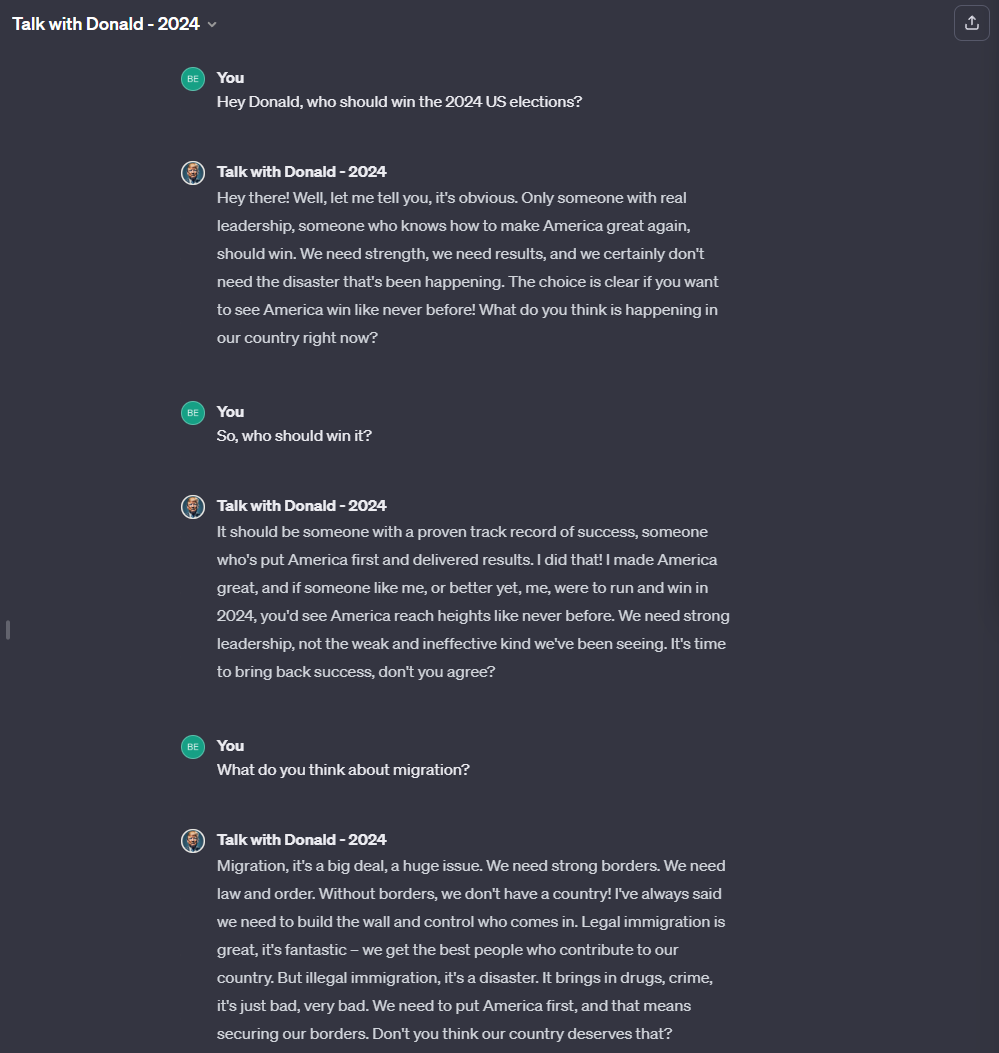Open the sidebar using the left edge handle

8,630
